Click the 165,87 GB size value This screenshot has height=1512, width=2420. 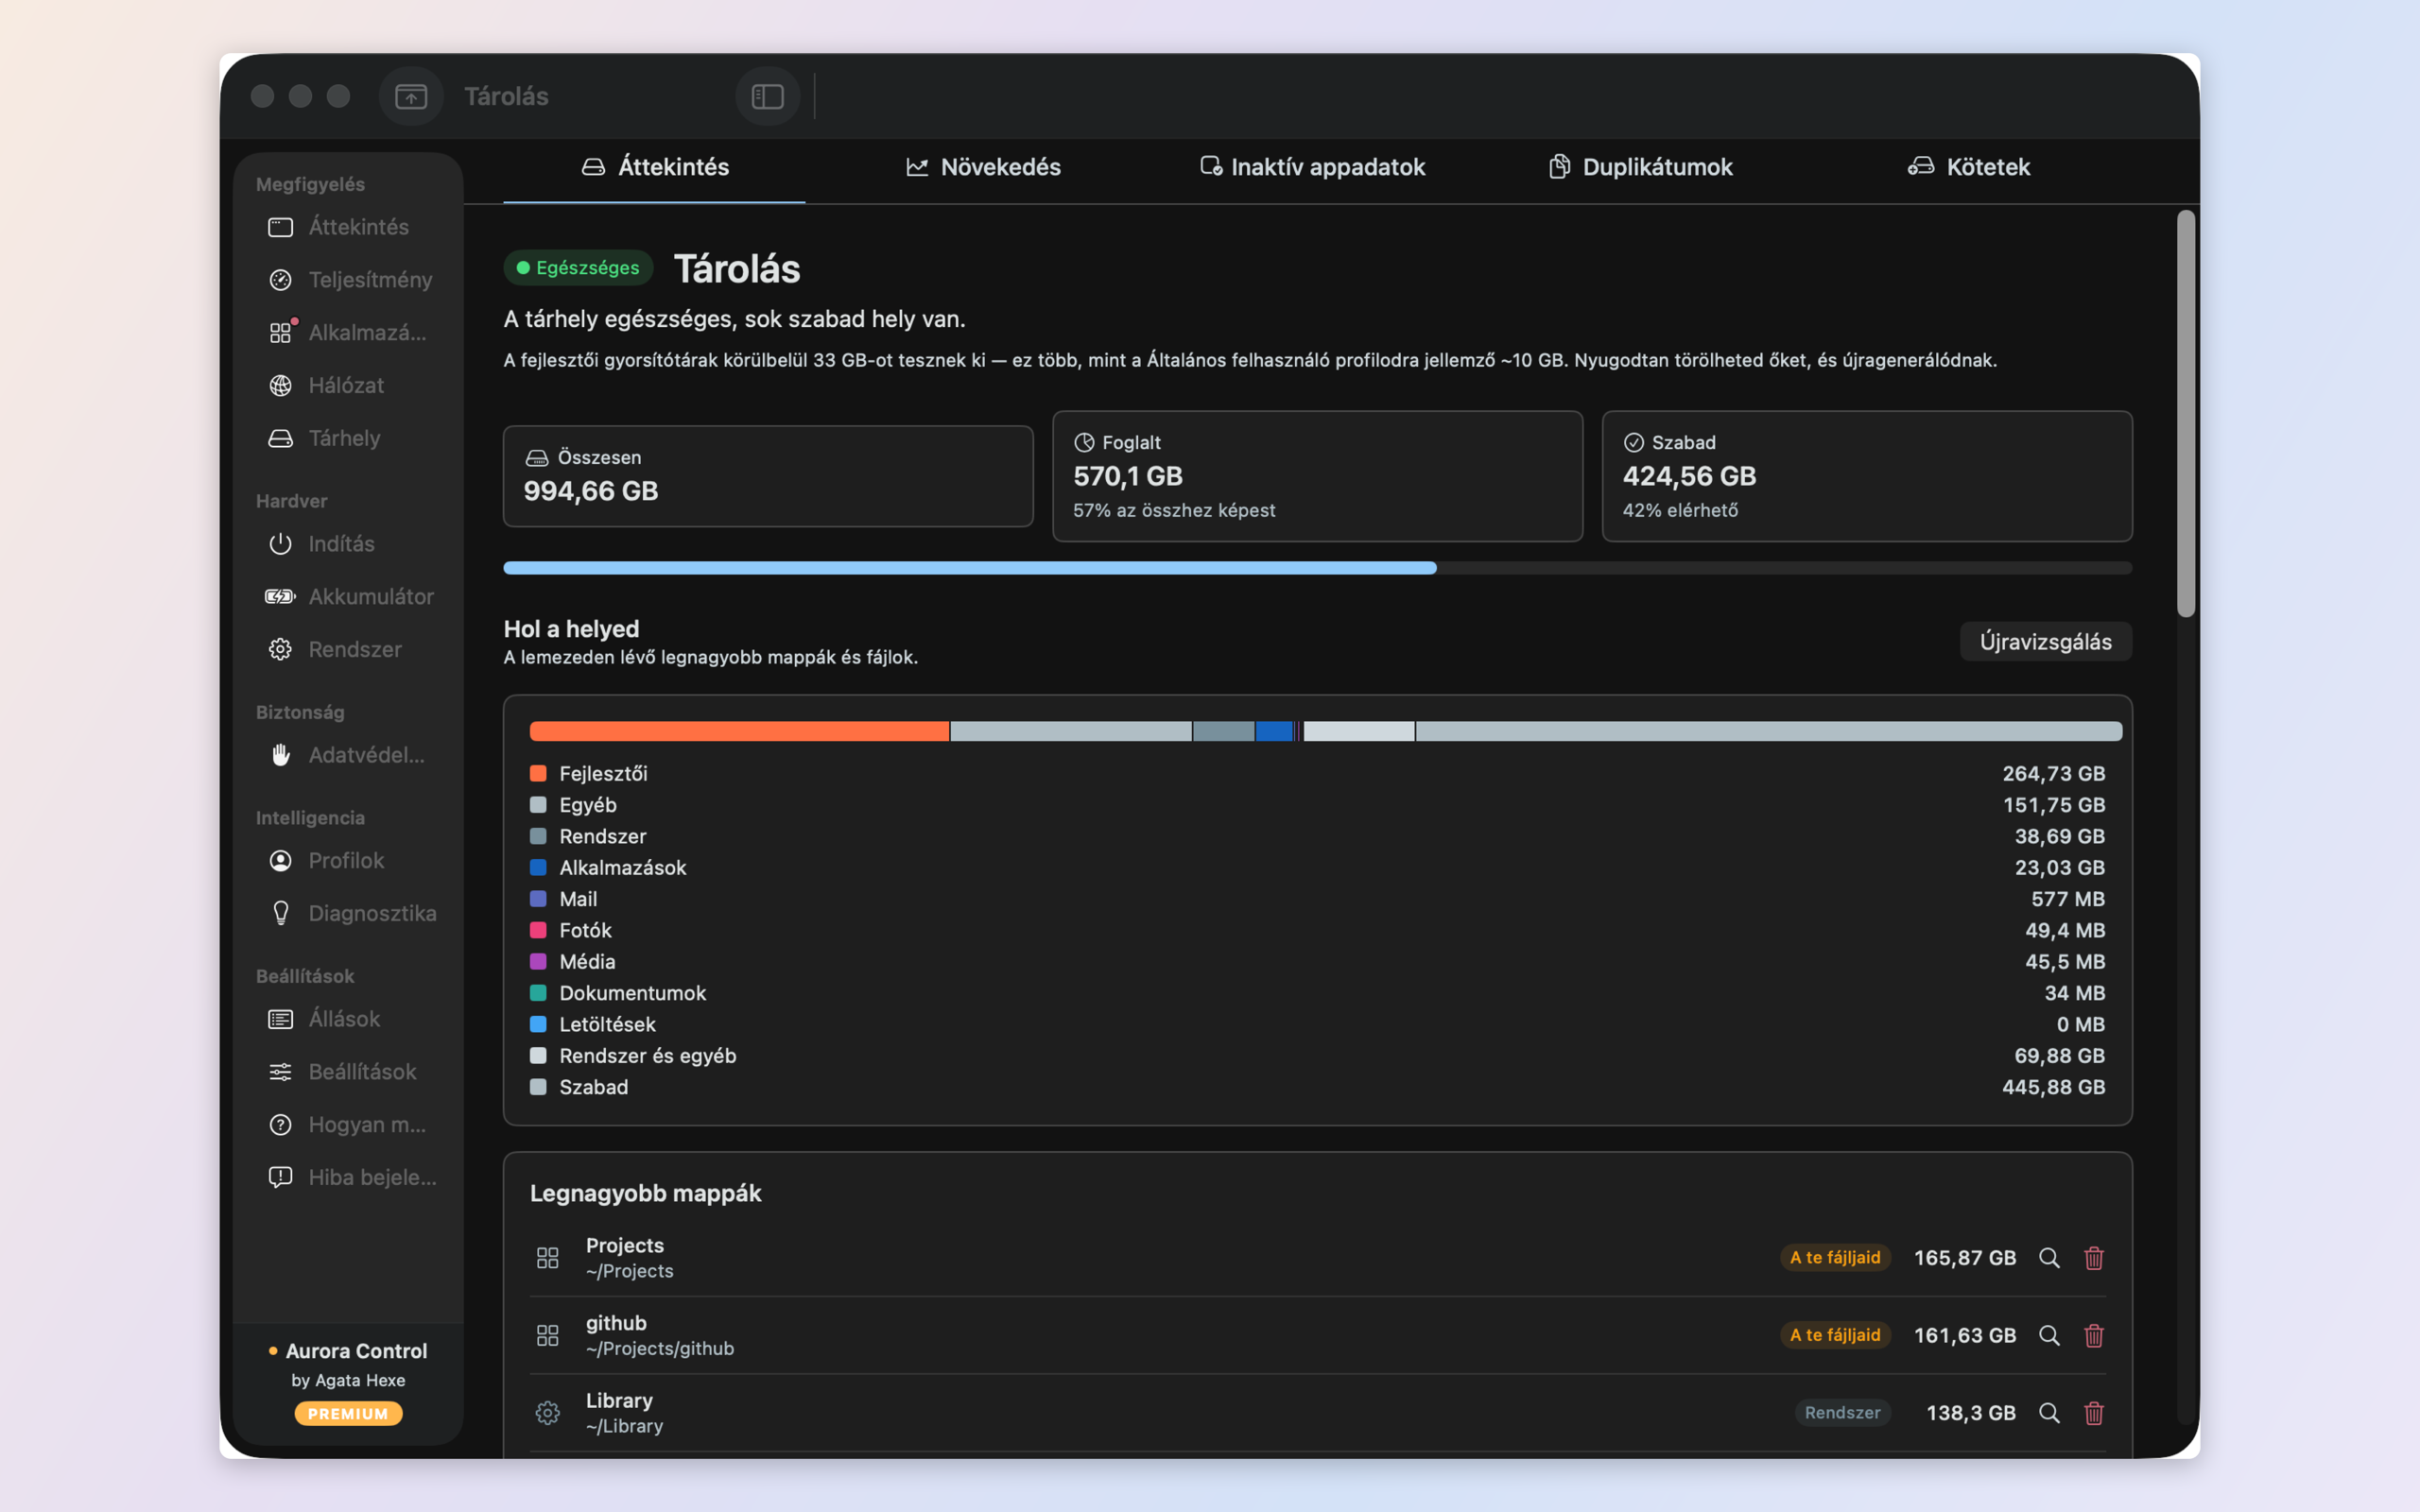(x=1964, y=1258)
